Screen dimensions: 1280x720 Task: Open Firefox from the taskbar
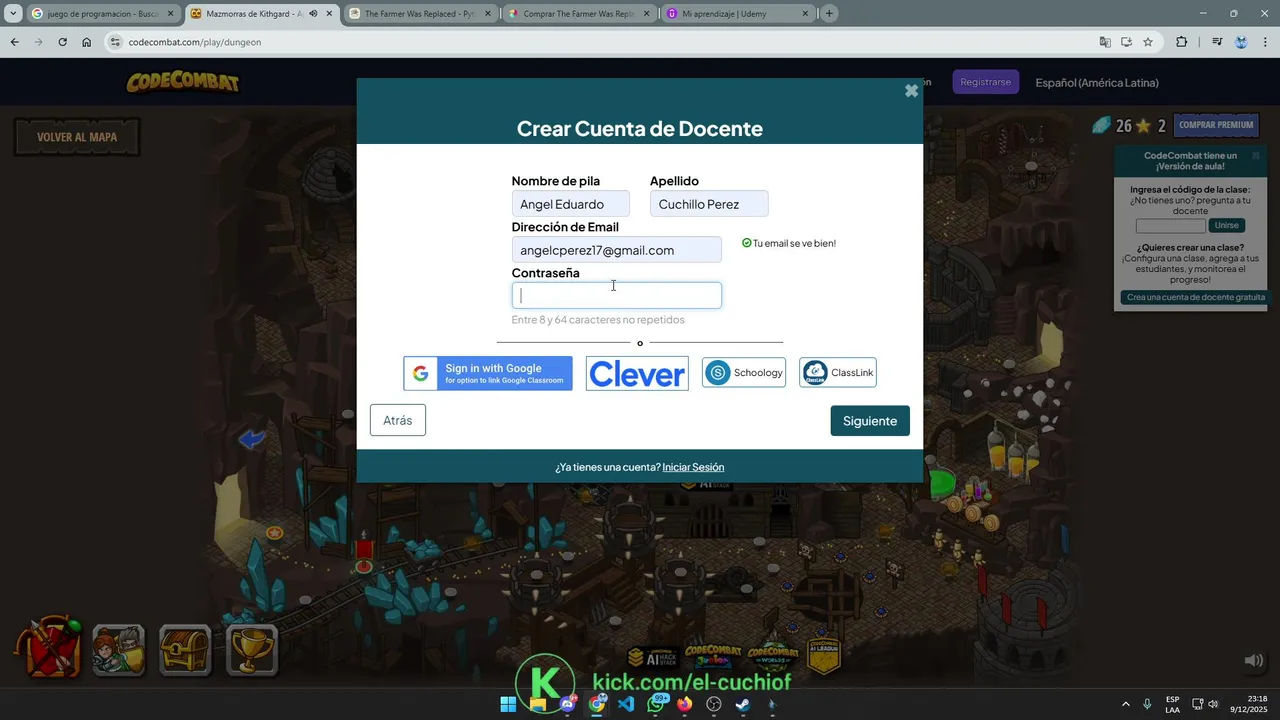coord(684,704)
